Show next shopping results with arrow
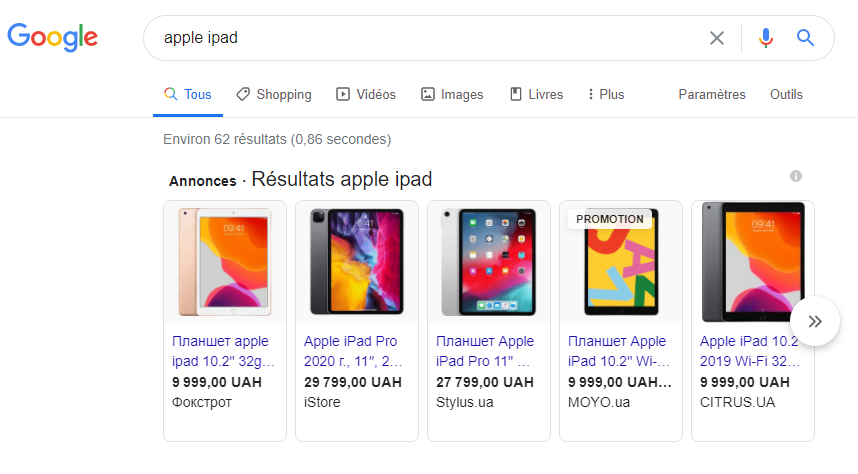This screenshot has height=474, width=858. tap(815, 321)
